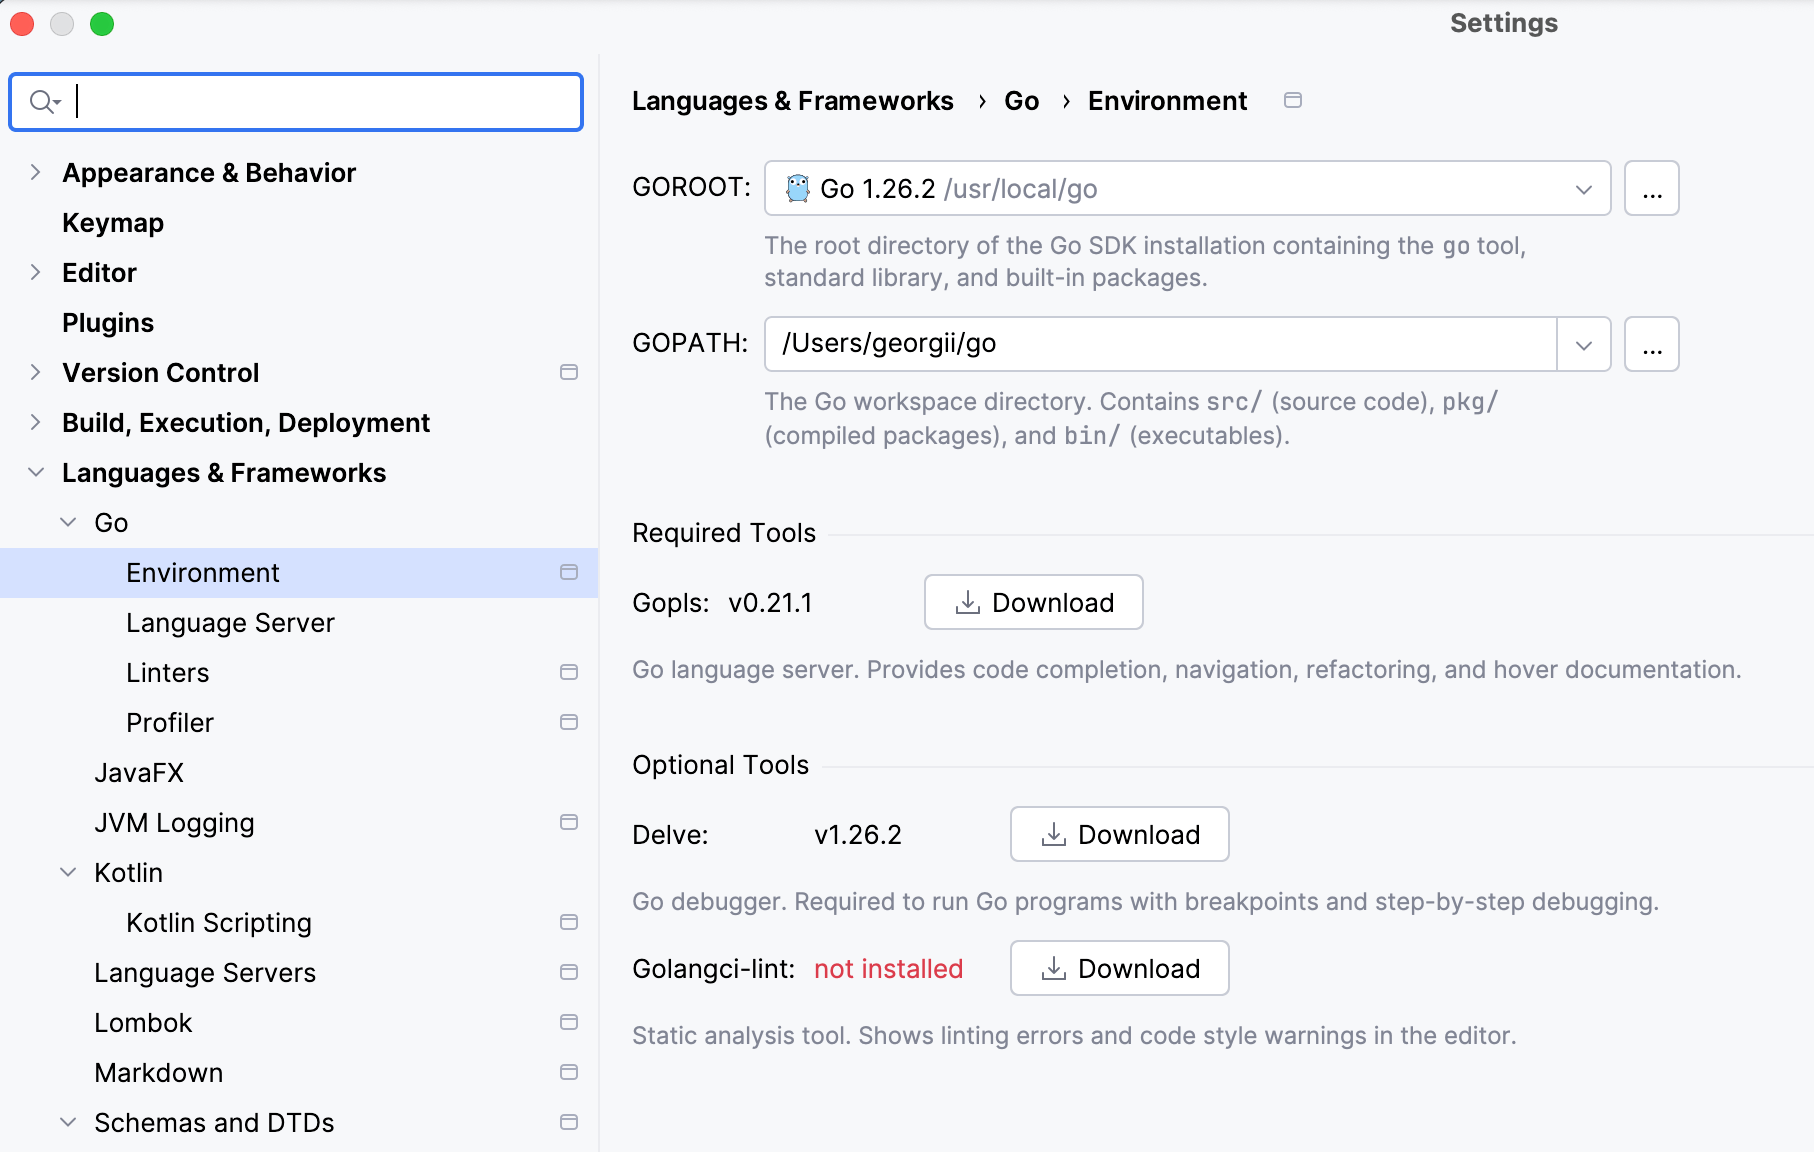Open Lombok settings
This screenshot has height=1152, width=1814.
point(143,1023)
